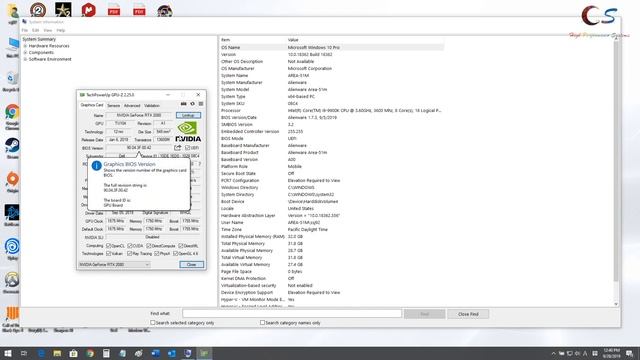Toggle the DirectCompute checkbox
Image resolution: width=640 pixels, height=360 pixels.
(x=149, y=246)
